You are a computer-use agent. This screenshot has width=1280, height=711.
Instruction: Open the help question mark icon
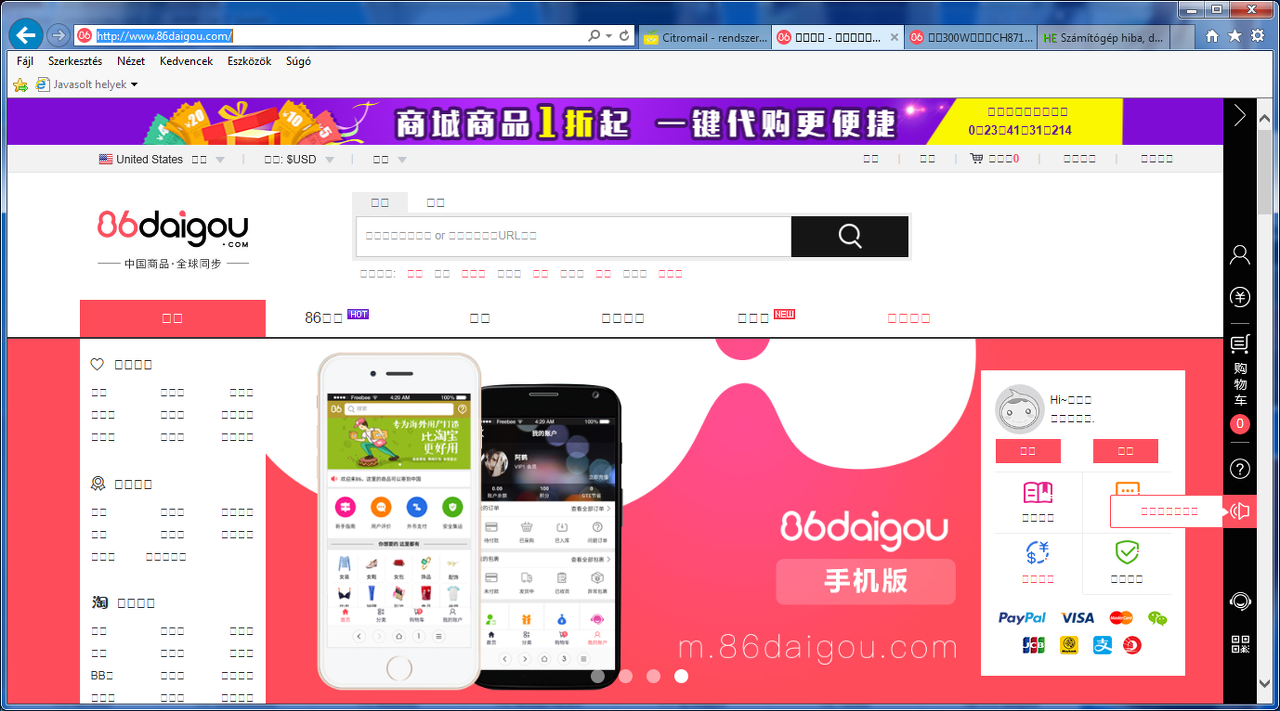(1240, 468)
